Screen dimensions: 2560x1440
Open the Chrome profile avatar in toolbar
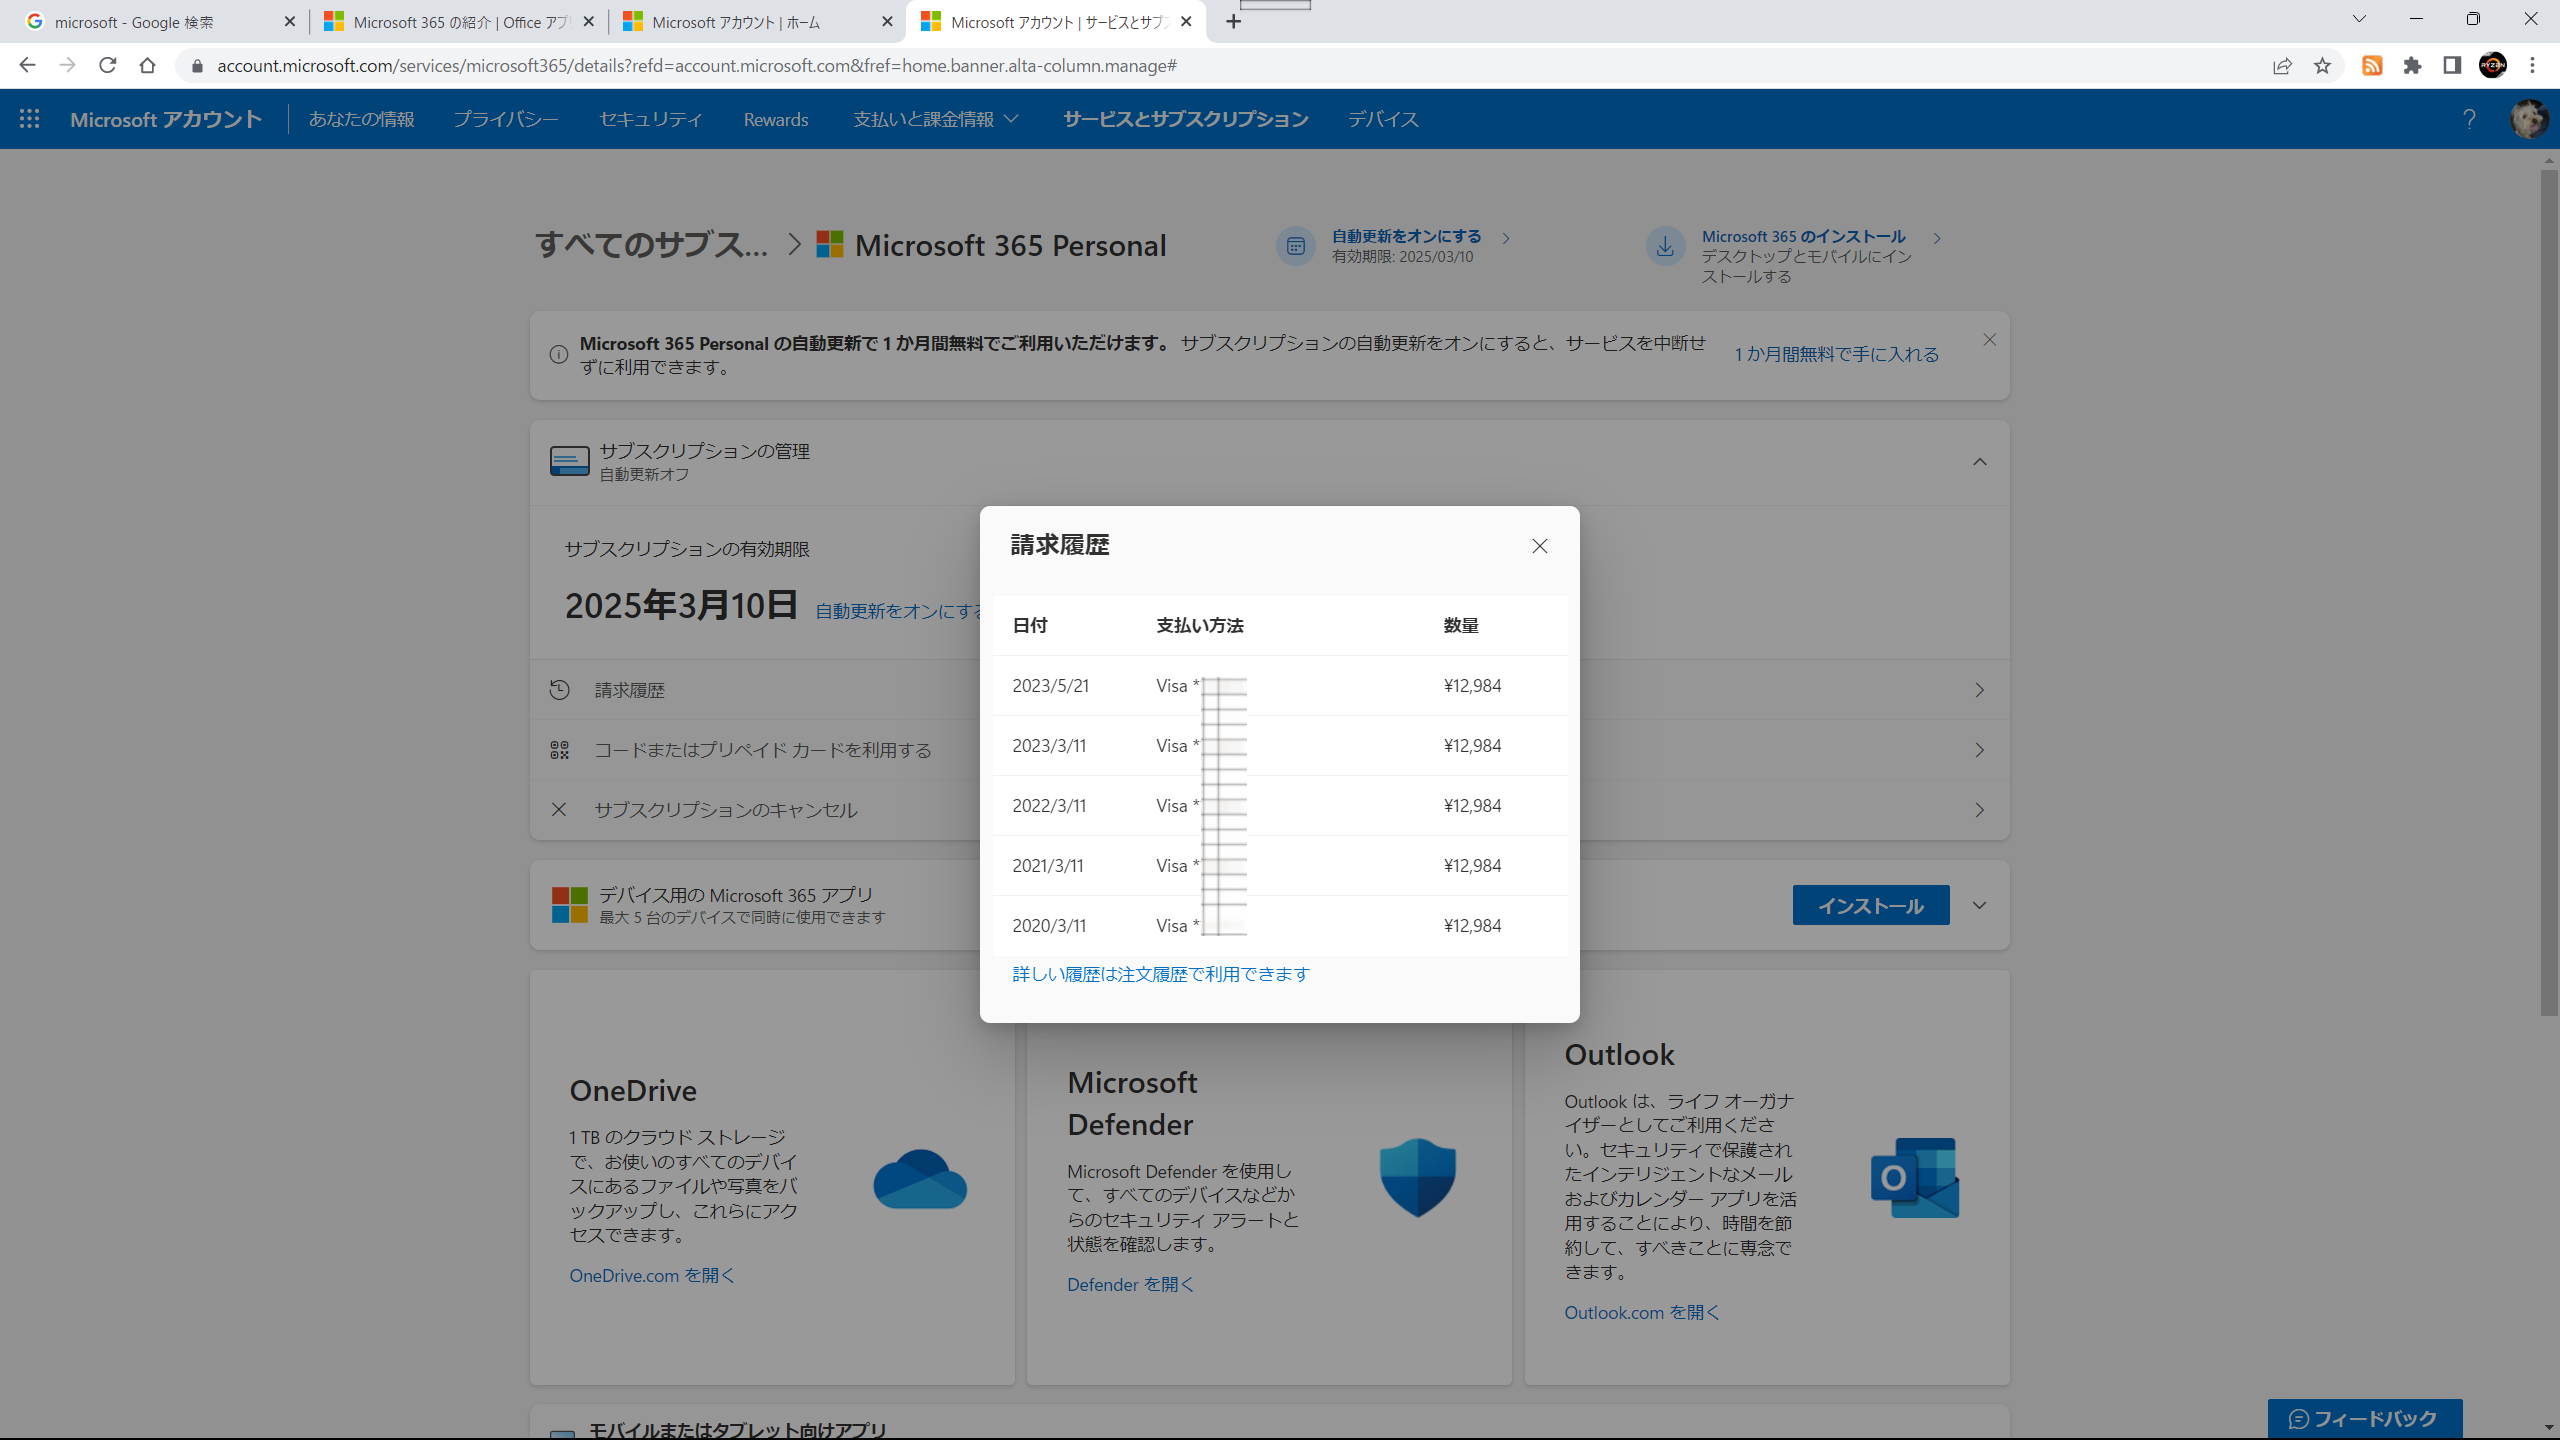click(2492, 65)
